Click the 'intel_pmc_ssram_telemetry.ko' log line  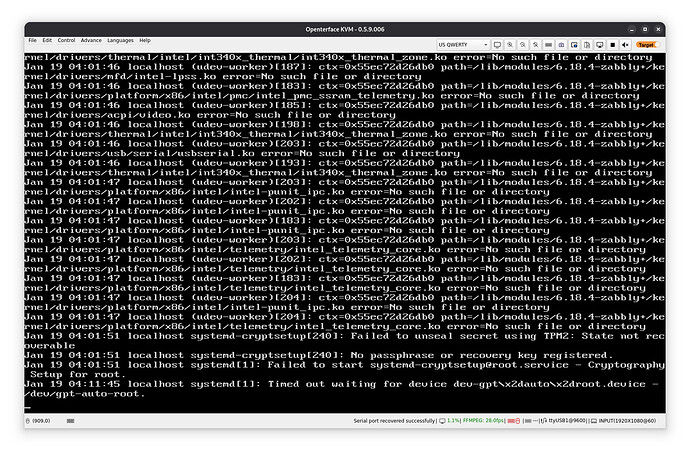coord(332,96)
